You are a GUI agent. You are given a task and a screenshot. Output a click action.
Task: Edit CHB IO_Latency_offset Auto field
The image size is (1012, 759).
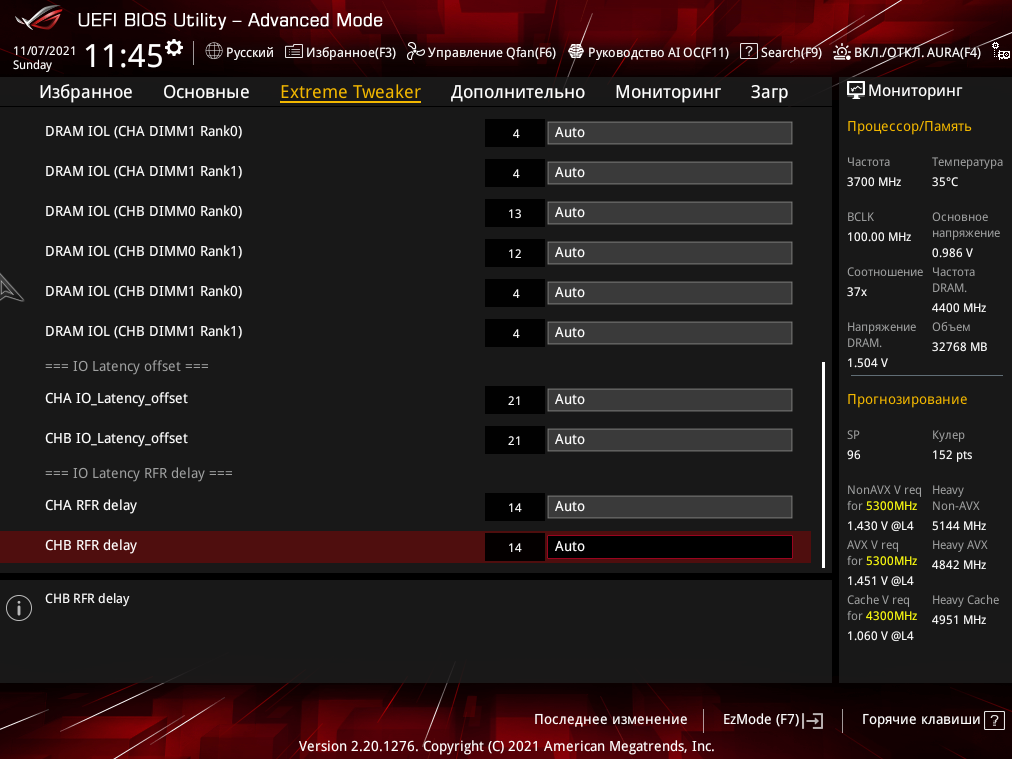tap(670, 440)
